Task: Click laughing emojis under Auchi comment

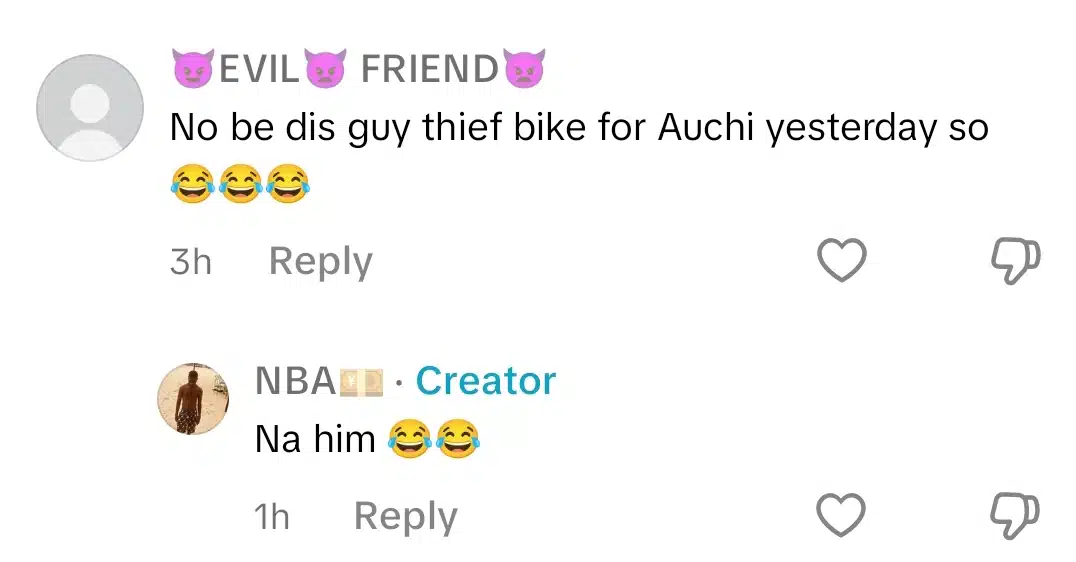Action: (x=240, y=183)
